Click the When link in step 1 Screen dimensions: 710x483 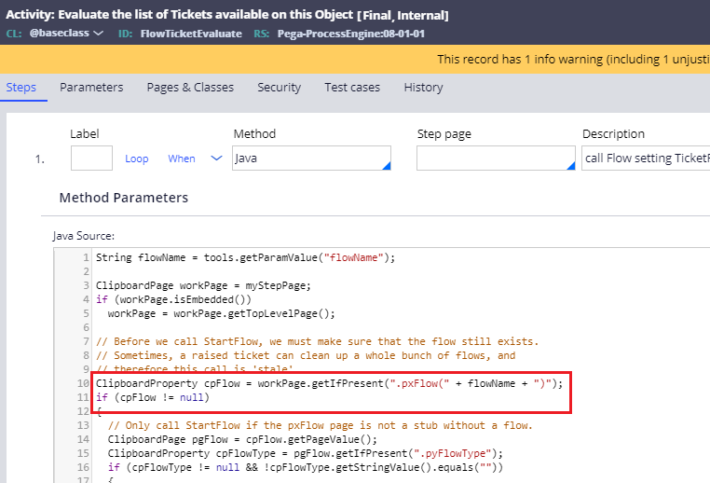[181, 159]
